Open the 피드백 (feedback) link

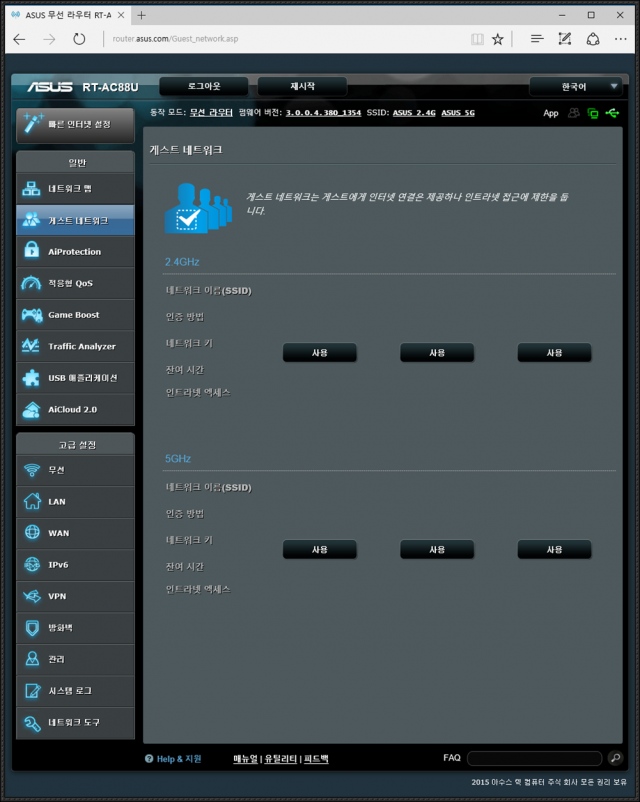316,759
